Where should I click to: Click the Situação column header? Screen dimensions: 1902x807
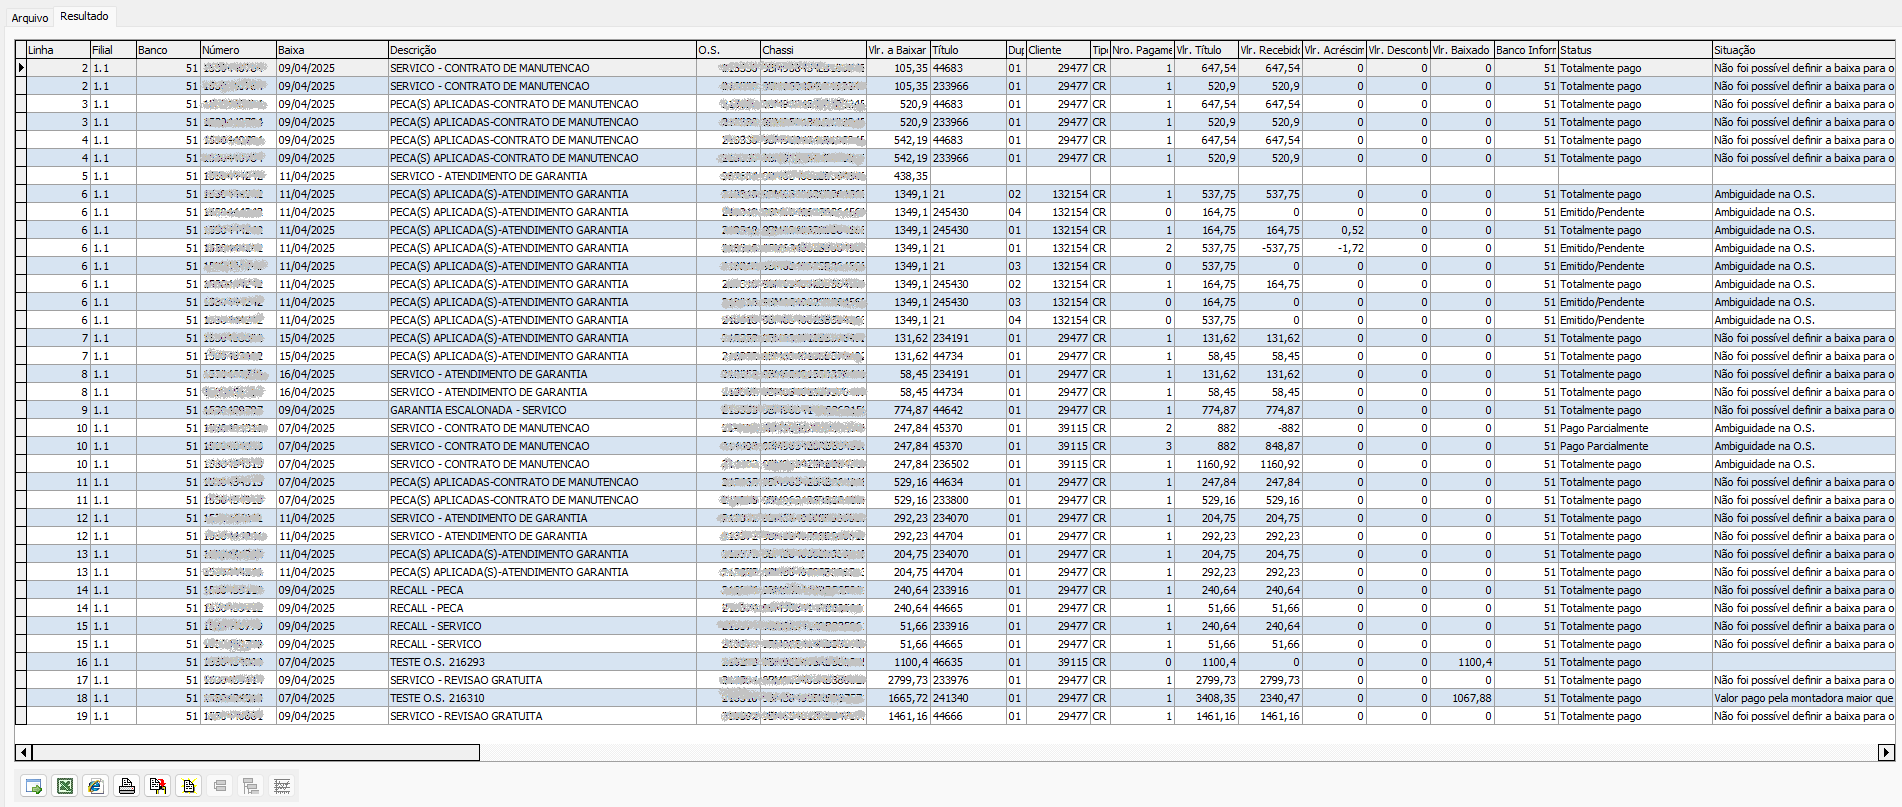tap(1804, 50)
